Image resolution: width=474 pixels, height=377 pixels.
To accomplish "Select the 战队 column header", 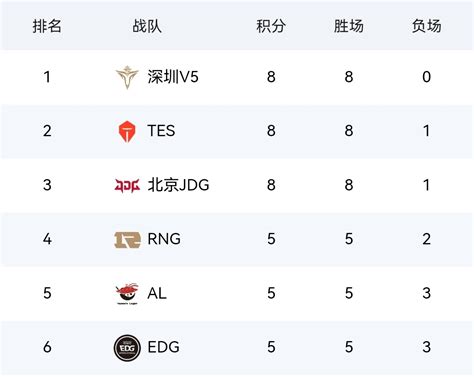I will pos(147,26).
